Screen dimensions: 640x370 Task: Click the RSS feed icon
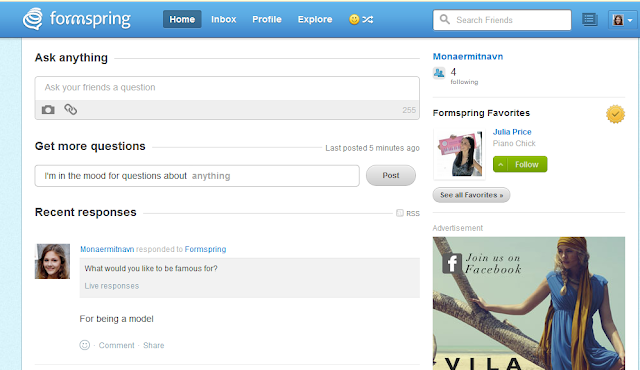(x=400, y=213)
